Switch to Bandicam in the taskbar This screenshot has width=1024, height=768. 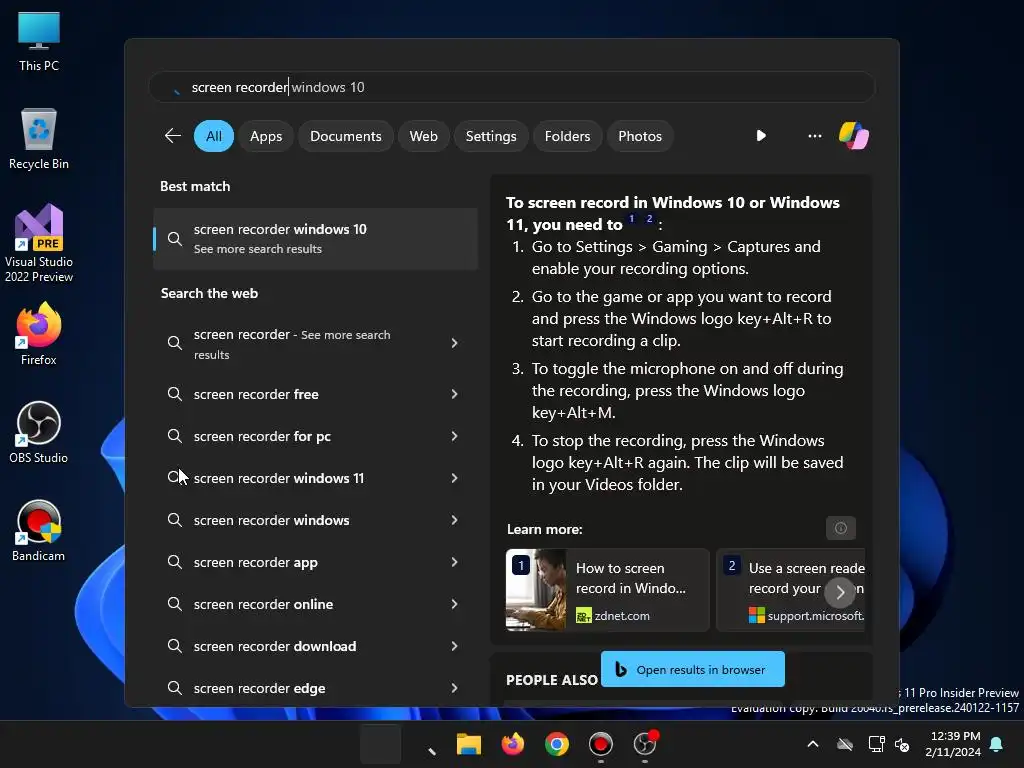[x=601, y=744]
